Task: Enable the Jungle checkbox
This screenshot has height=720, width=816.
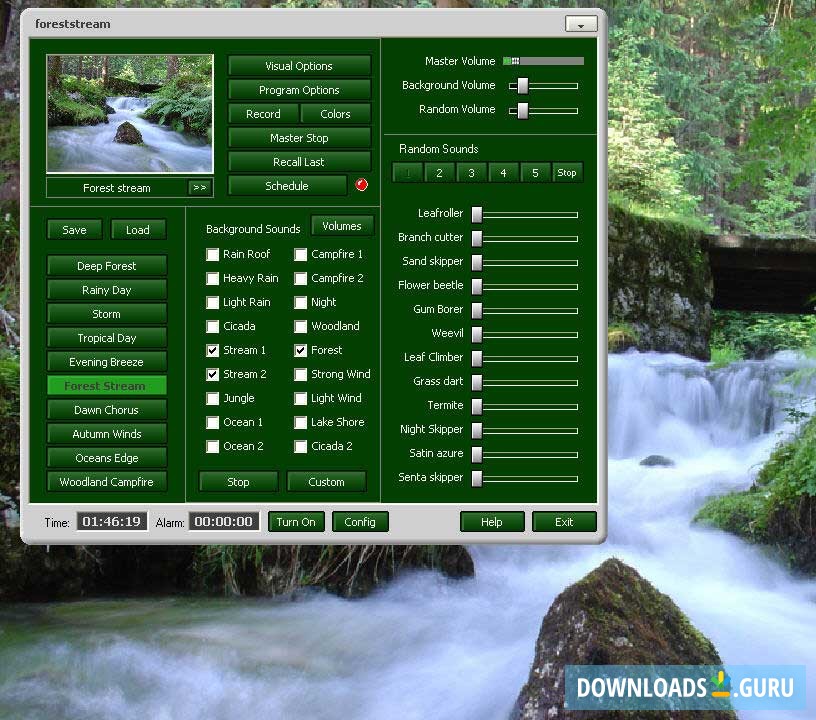Action: (212, 398)
